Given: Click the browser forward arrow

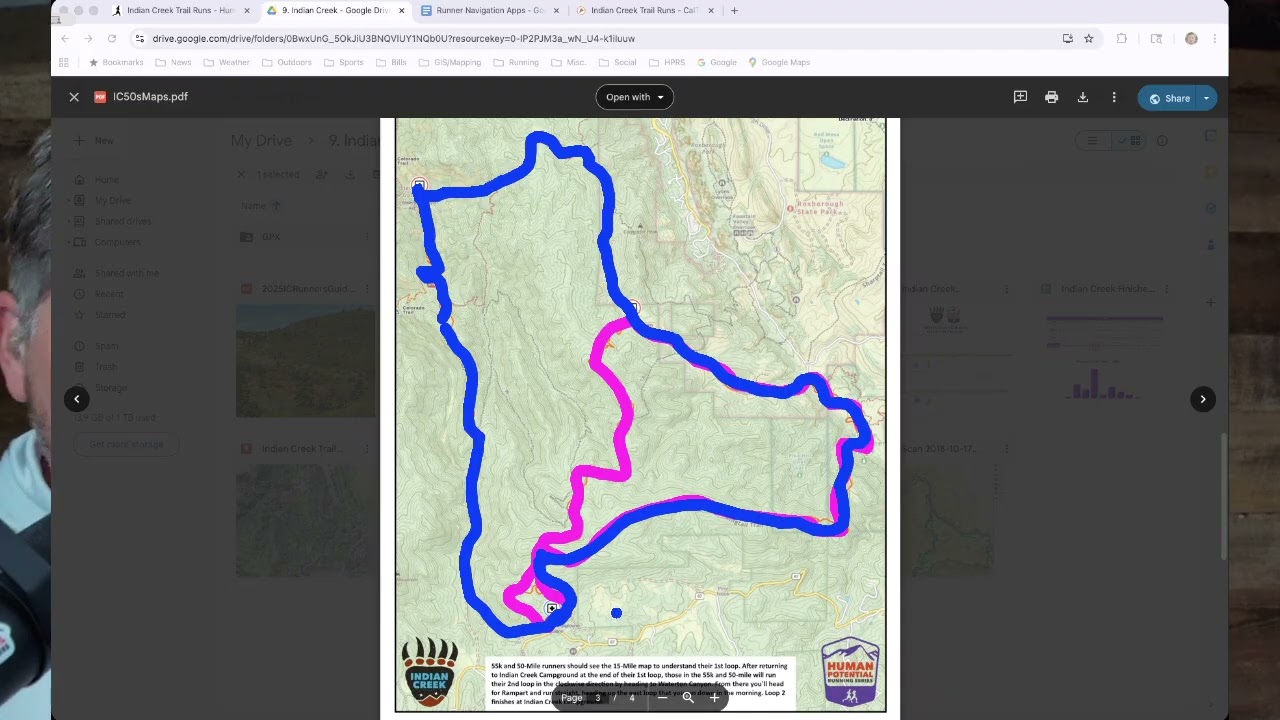Looking at the screenshot, I should tap(88, 38).
